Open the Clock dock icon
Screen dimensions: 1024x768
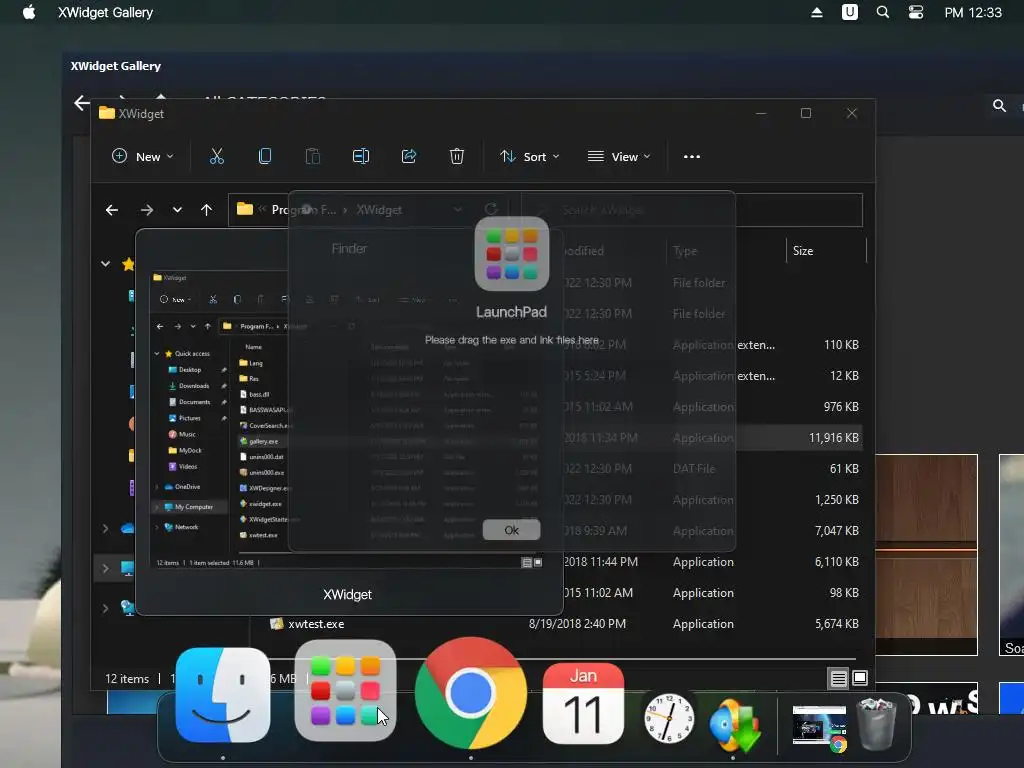[669, 718]
